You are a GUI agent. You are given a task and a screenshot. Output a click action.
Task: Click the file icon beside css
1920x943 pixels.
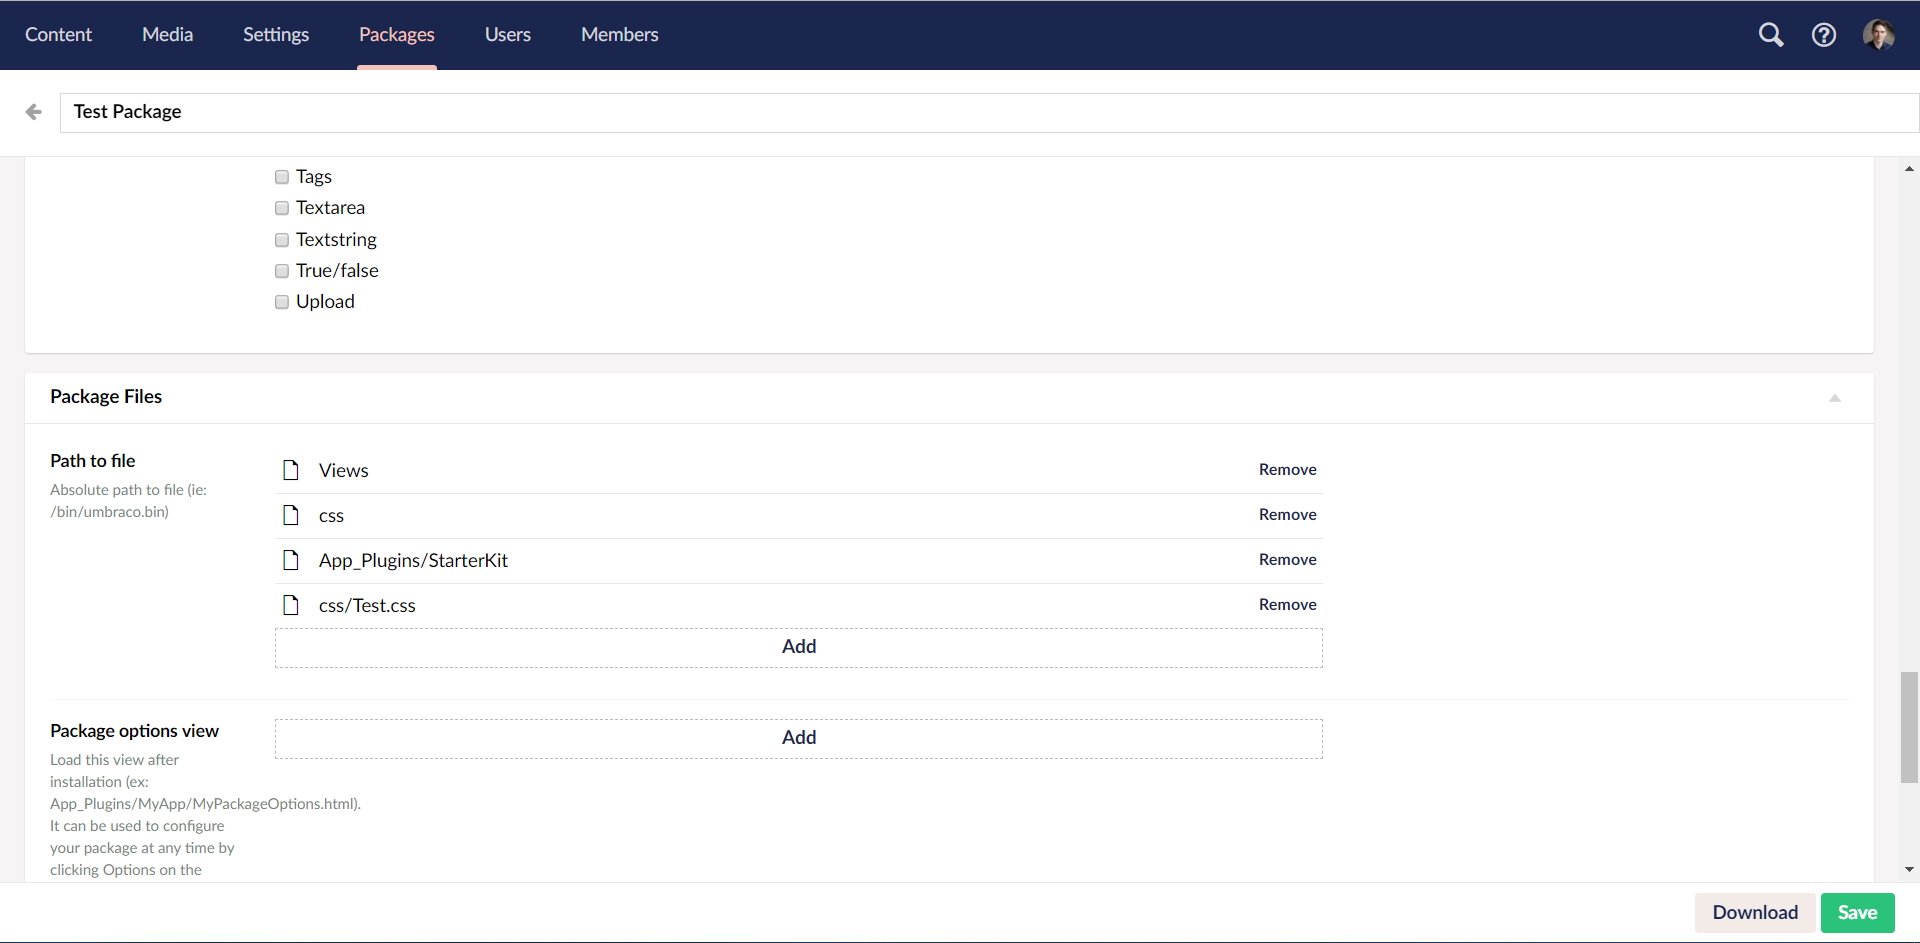pyautogui.click(x=291, y=514)
